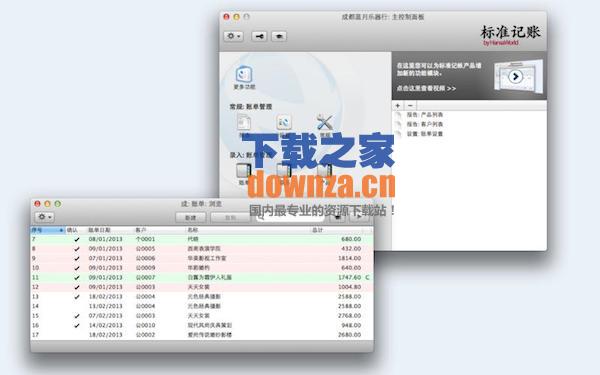Click customer code 公0002 in row 17
Viewport: 600px width, 375px height.
[x=145, y=335]
